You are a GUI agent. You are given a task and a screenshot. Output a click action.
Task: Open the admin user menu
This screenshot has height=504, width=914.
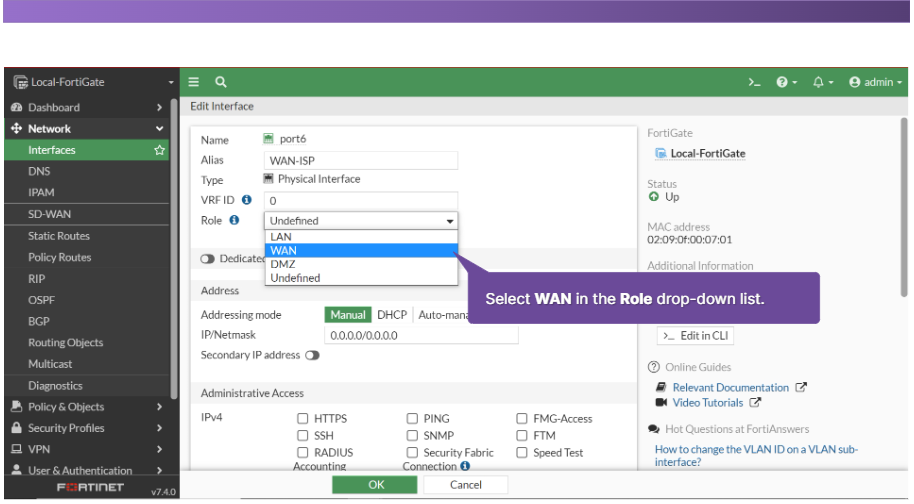point(876,82)
